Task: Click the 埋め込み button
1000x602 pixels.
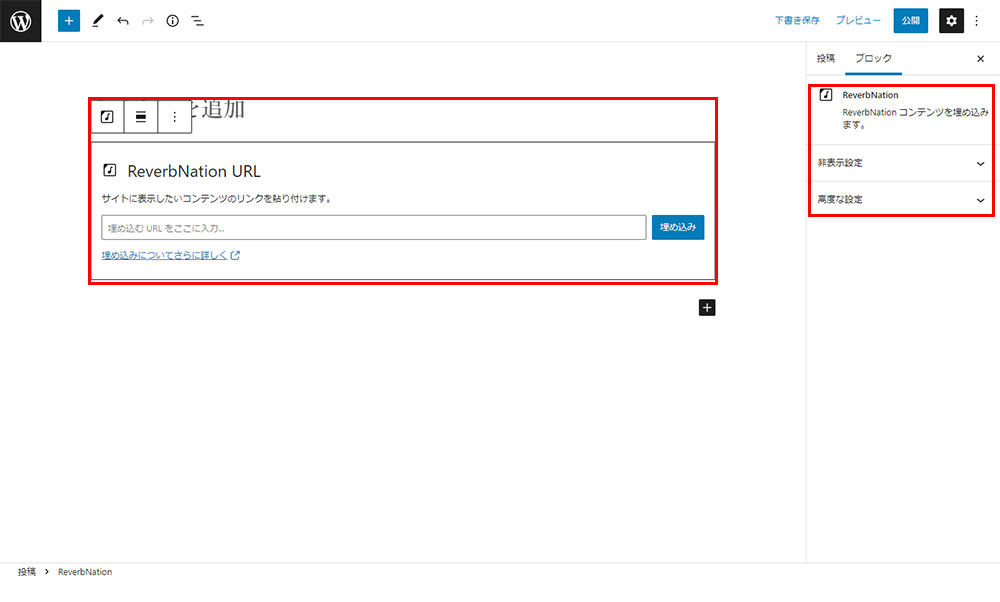Action: coord(678,227)
